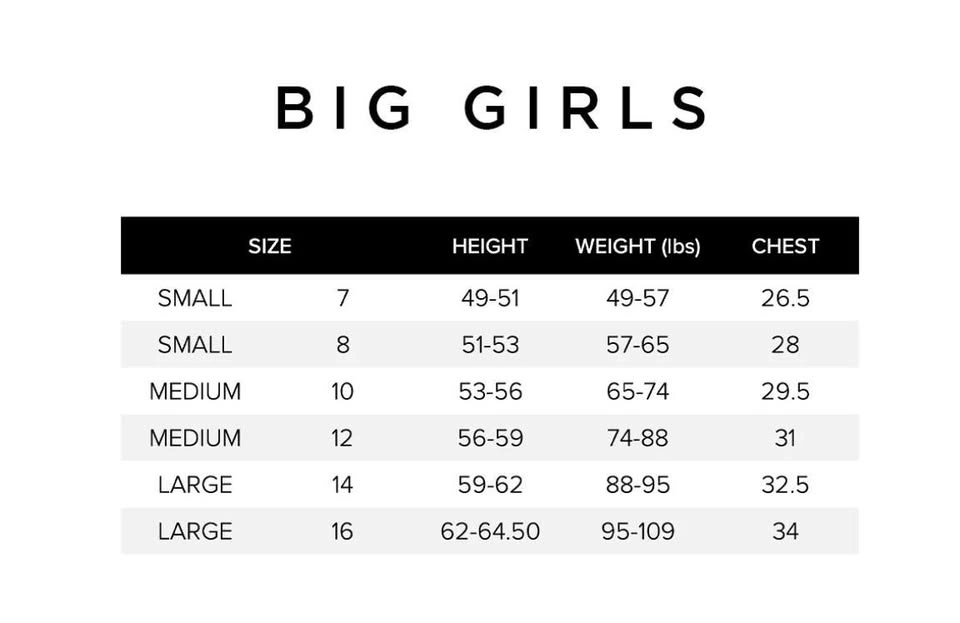The width and height of the screenshot is (960, 623).
Task: Select the size number 14 cell
Action: click(343, 485)
